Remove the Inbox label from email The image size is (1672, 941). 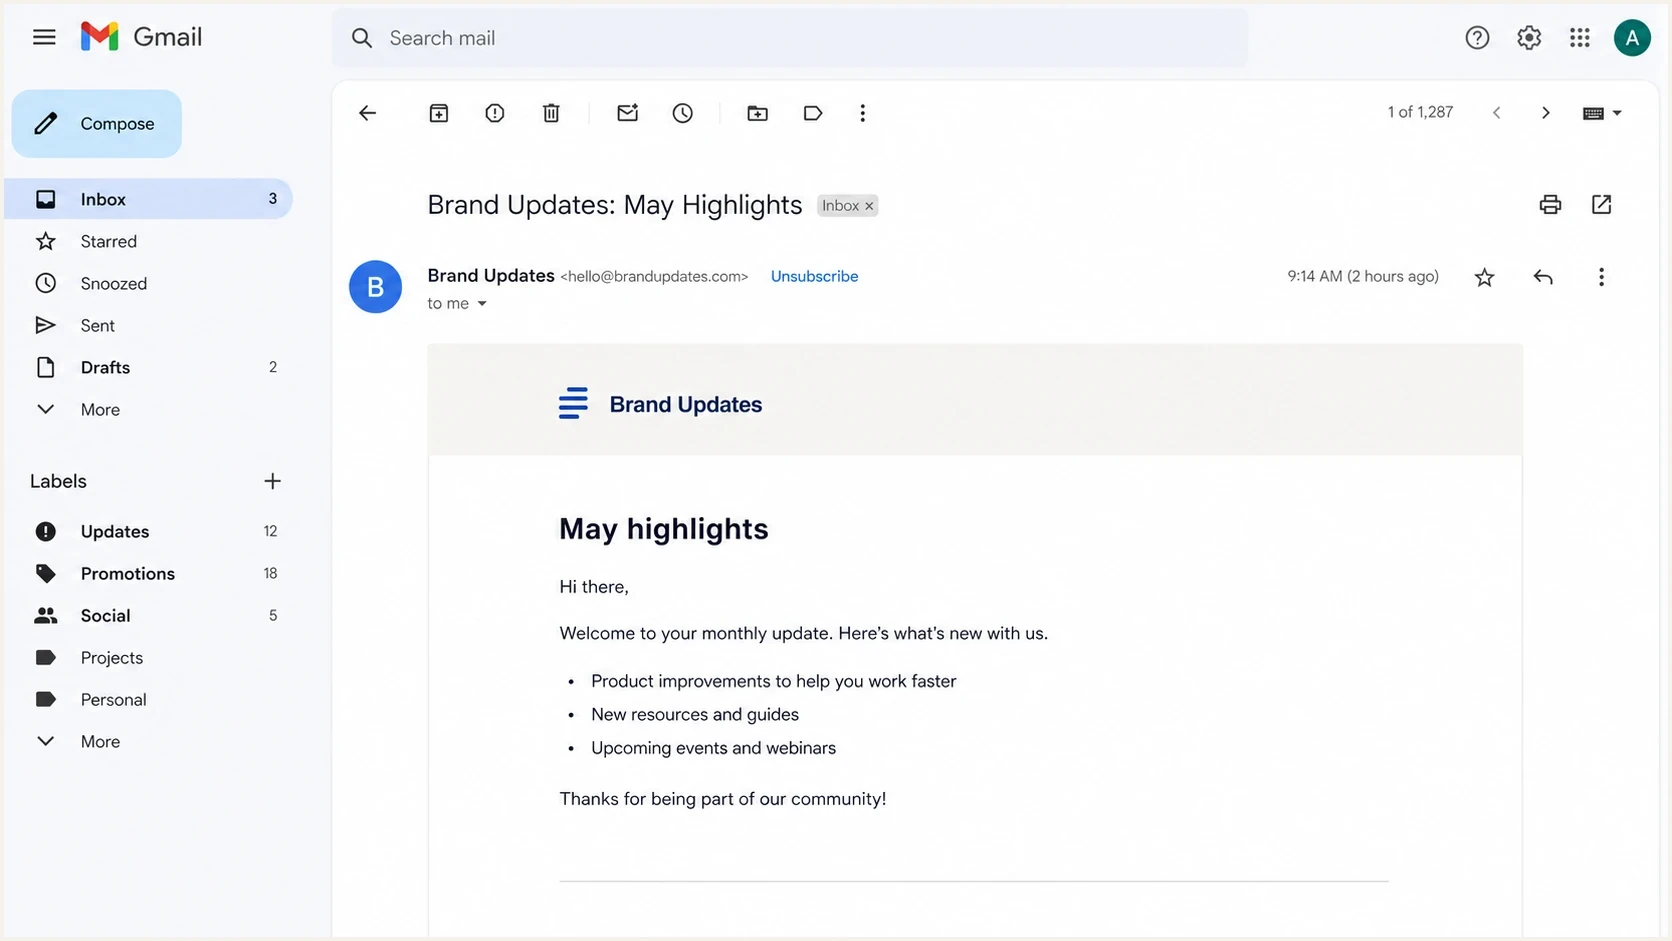(869, 206)
